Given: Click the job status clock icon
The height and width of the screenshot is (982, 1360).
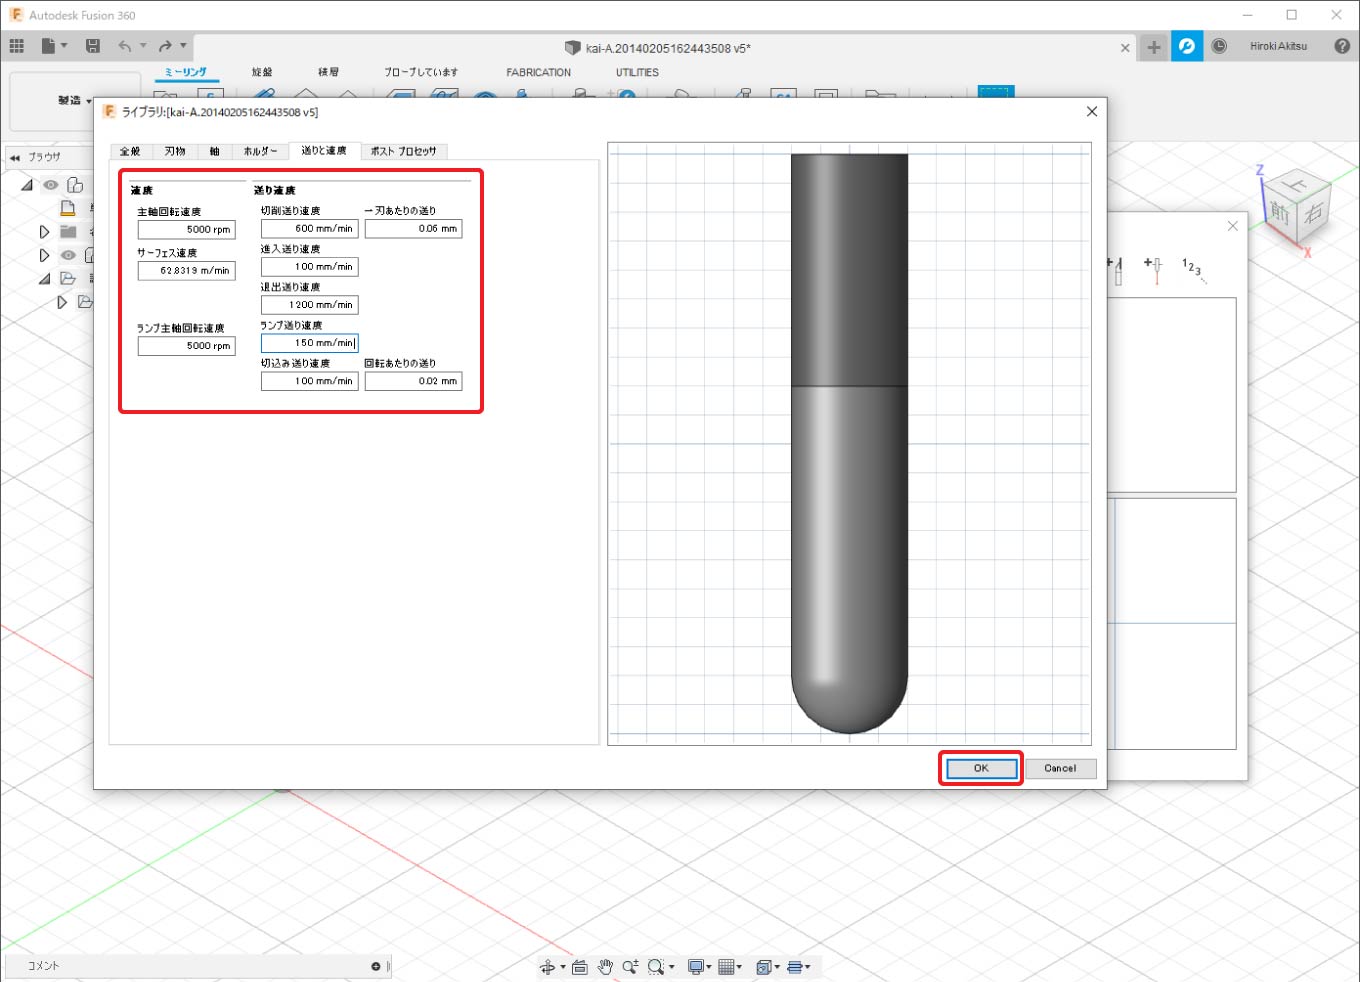Looking at the screenshot, I should pos(1219,46).
